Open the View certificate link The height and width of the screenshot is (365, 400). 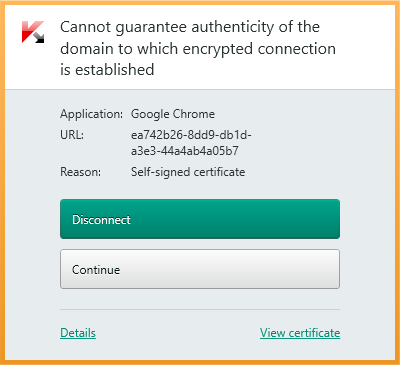tap(300, 333)
